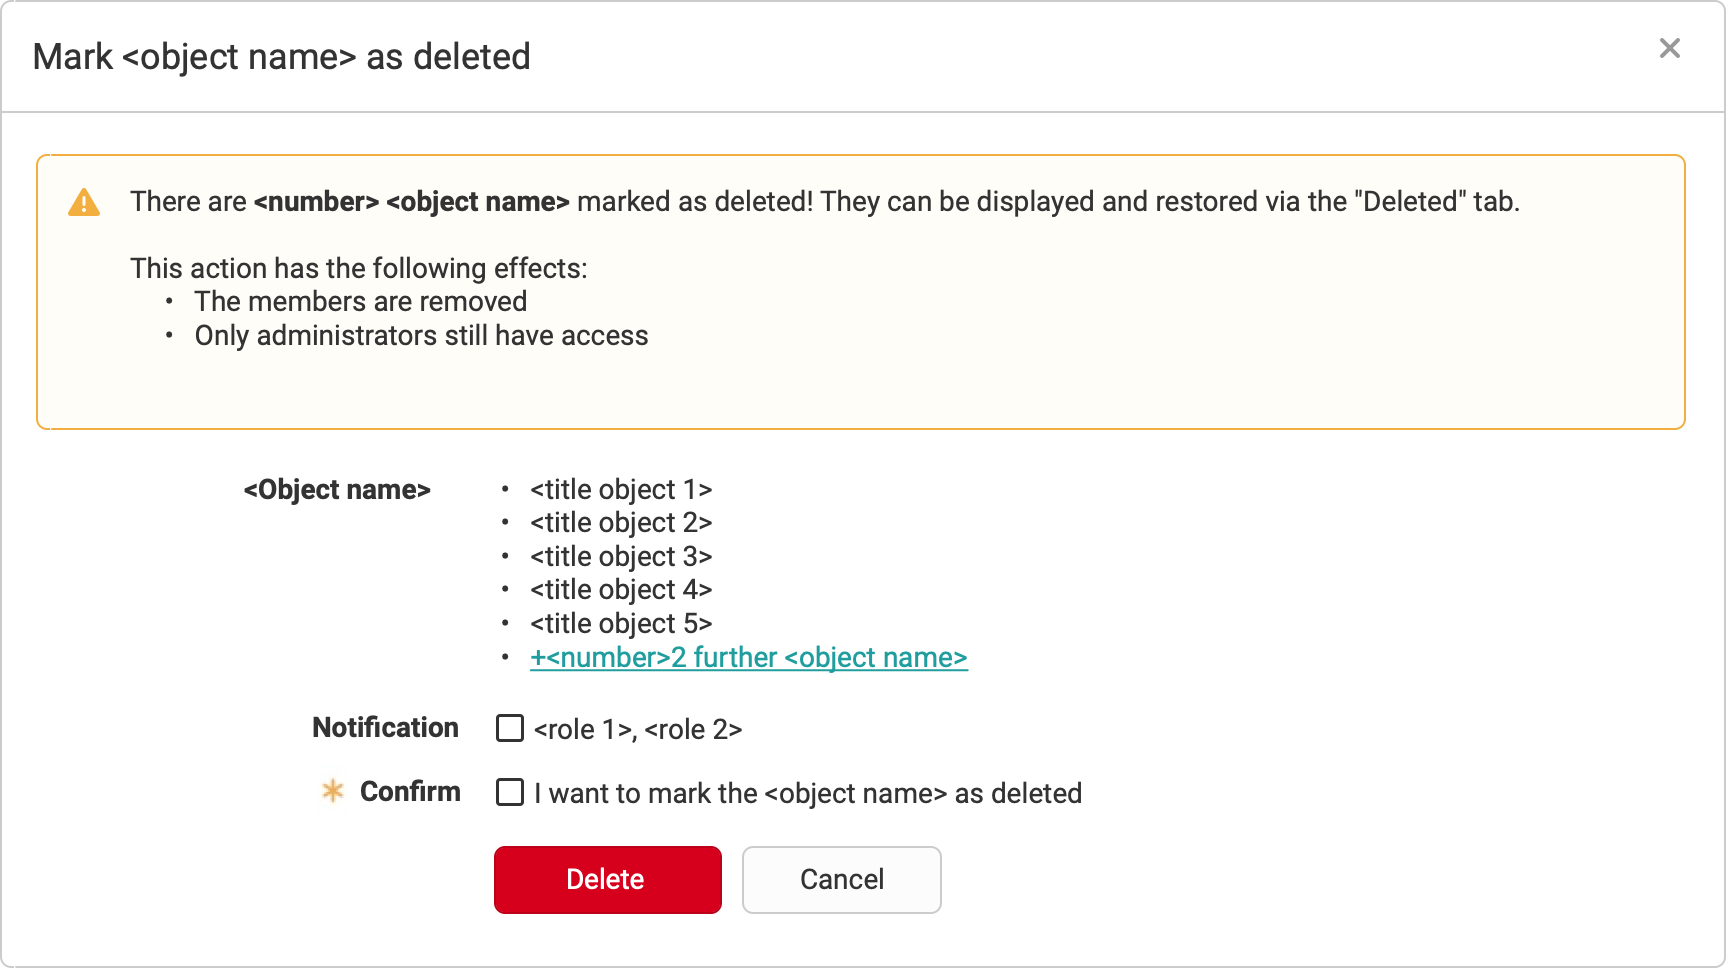
Task: Click the Confirm field label
Action: pos(409,791)
